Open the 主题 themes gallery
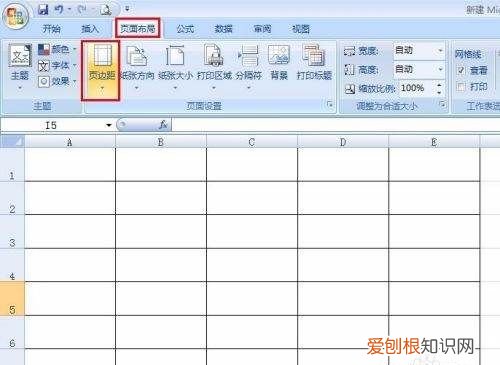This screenshot has height=365, width=500. pos(20,67)
